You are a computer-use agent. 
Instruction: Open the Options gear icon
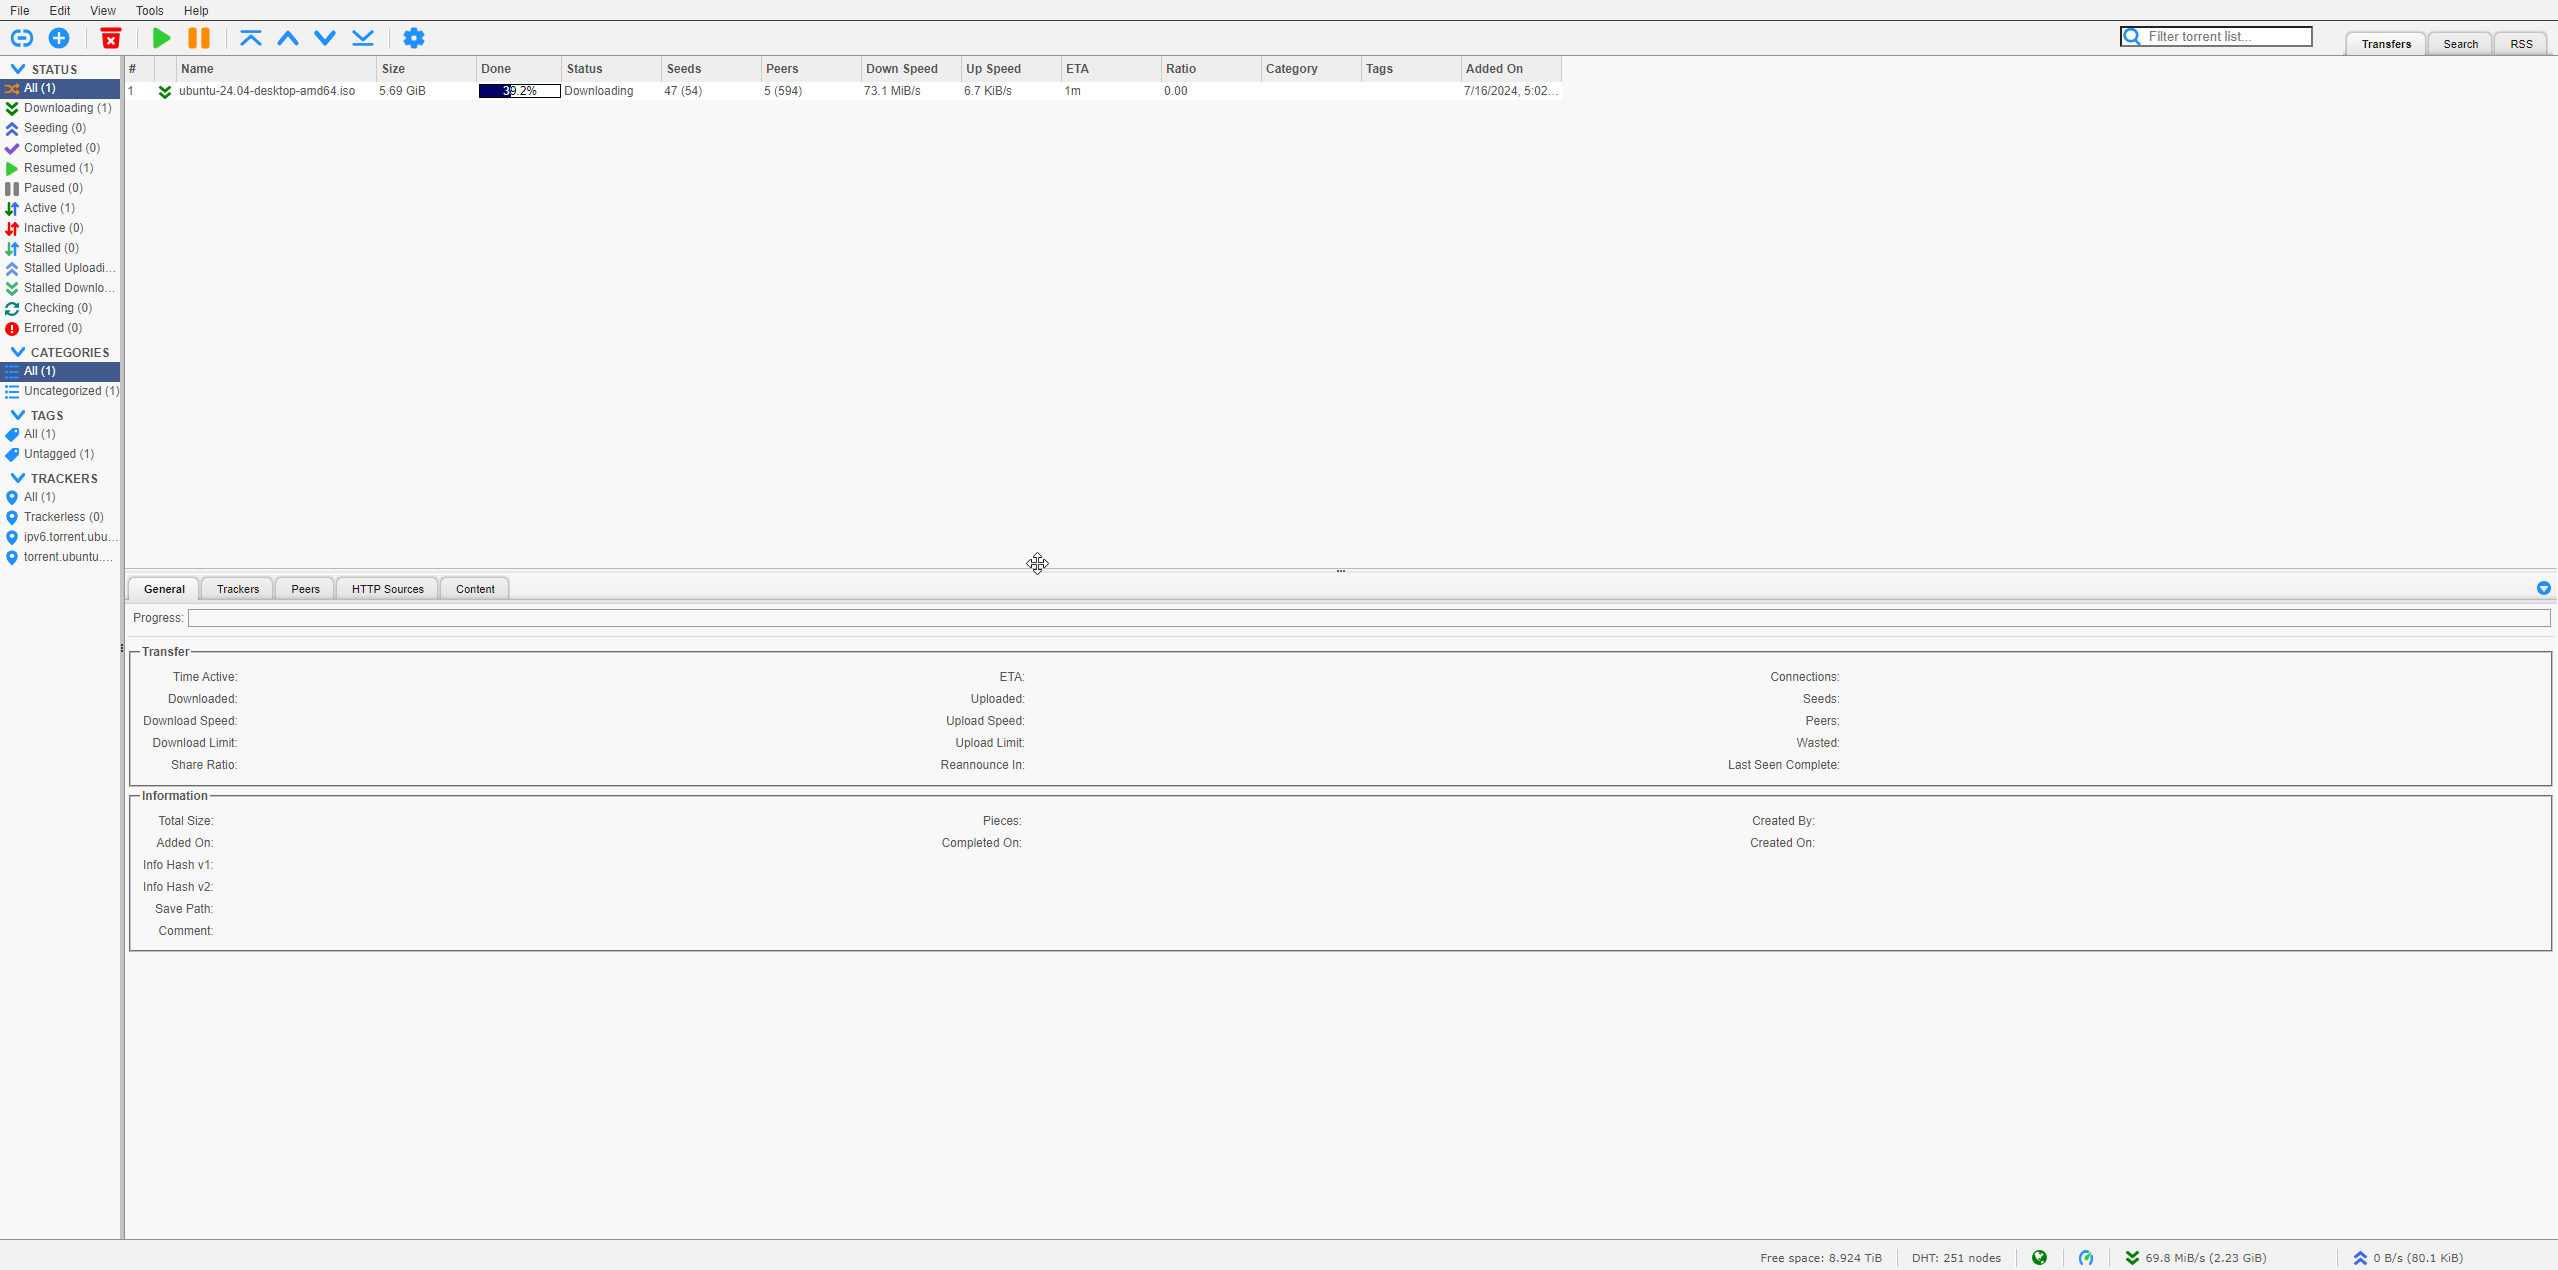click(x=414, y=38)
